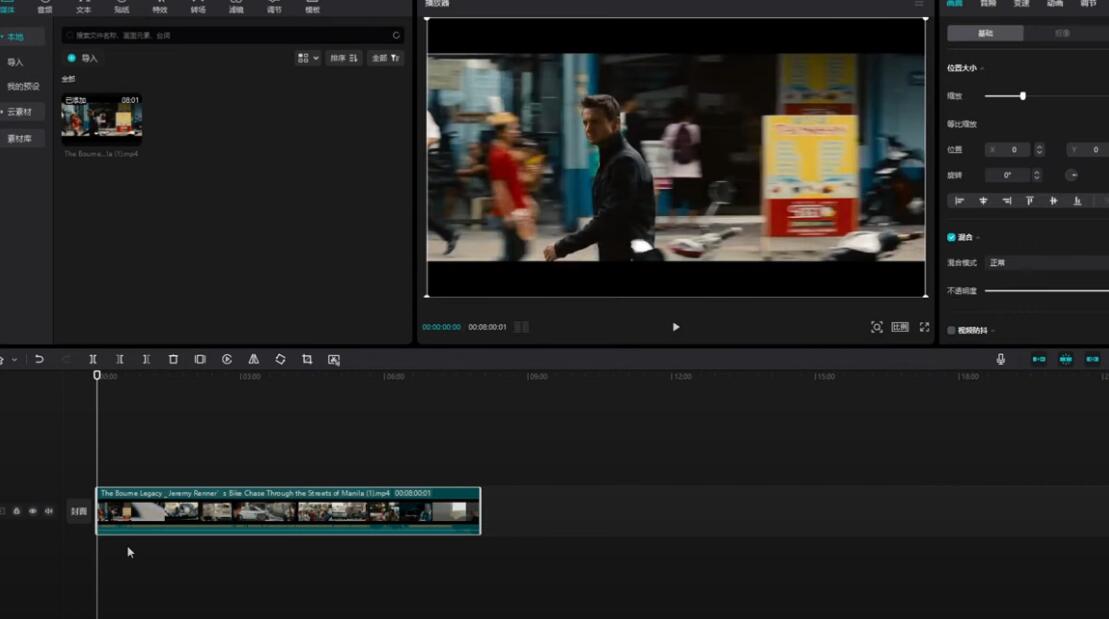
Task: Click the 封面 cover button on track
Action: tap(79, 511)
